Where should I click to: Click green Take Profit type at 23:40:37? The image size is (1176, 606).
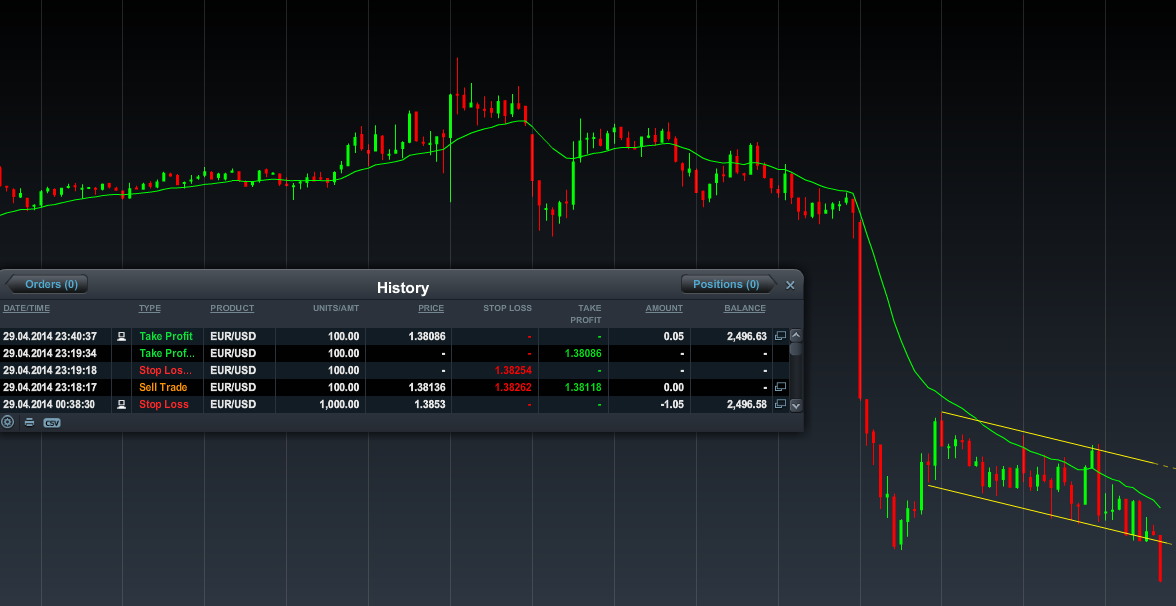point(166,336)
